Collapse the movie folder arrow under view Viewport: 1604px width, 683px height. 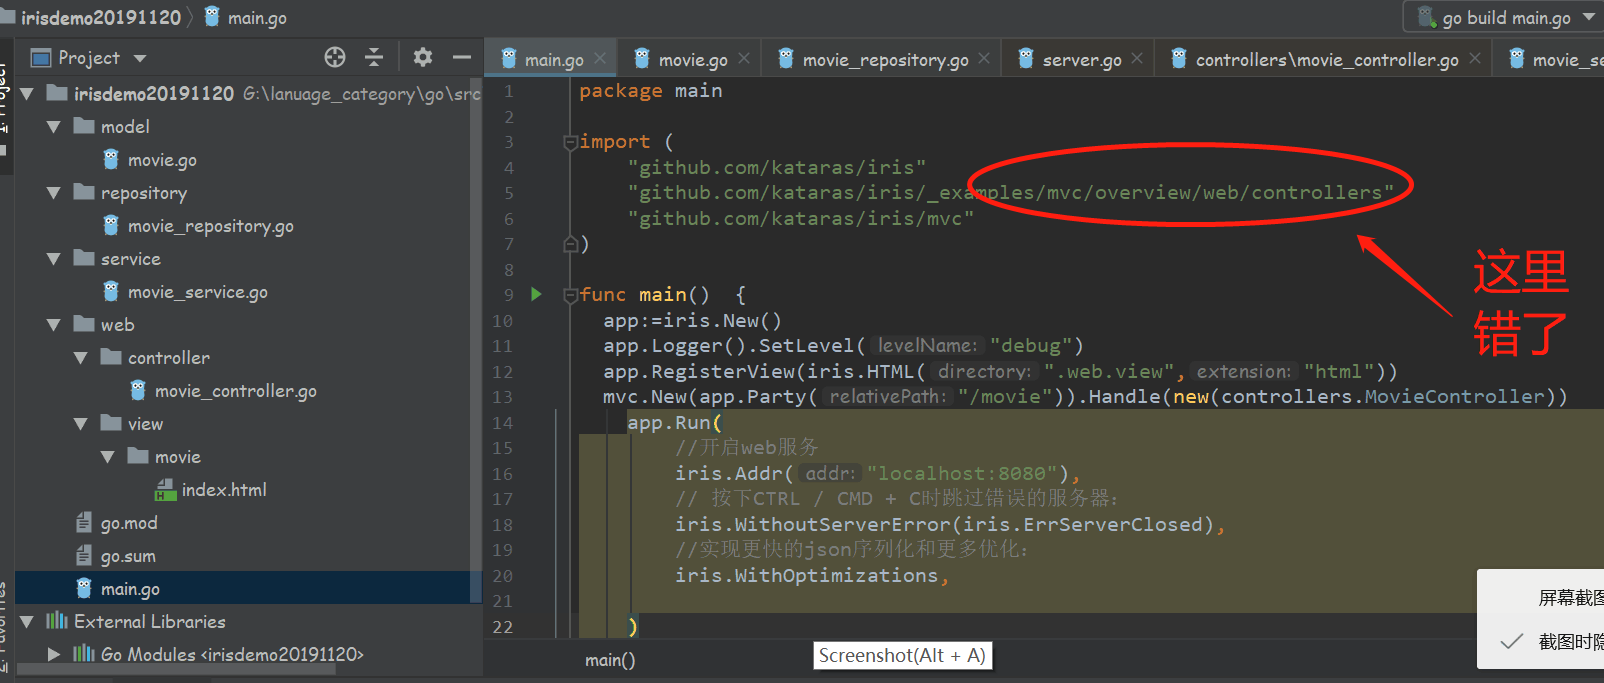108,457
